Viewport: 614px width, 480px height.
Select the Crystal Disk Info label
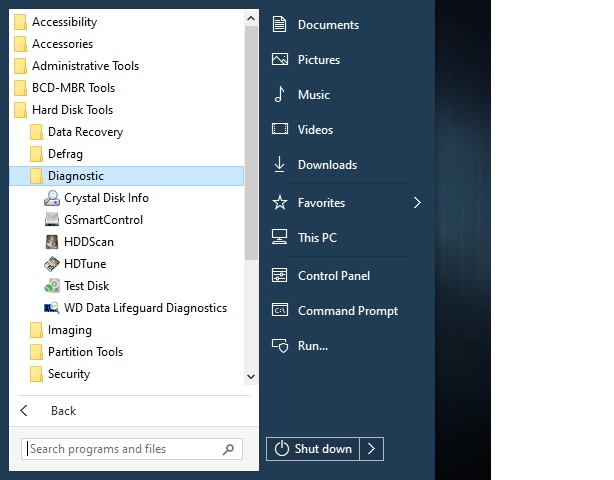[107, 198]
